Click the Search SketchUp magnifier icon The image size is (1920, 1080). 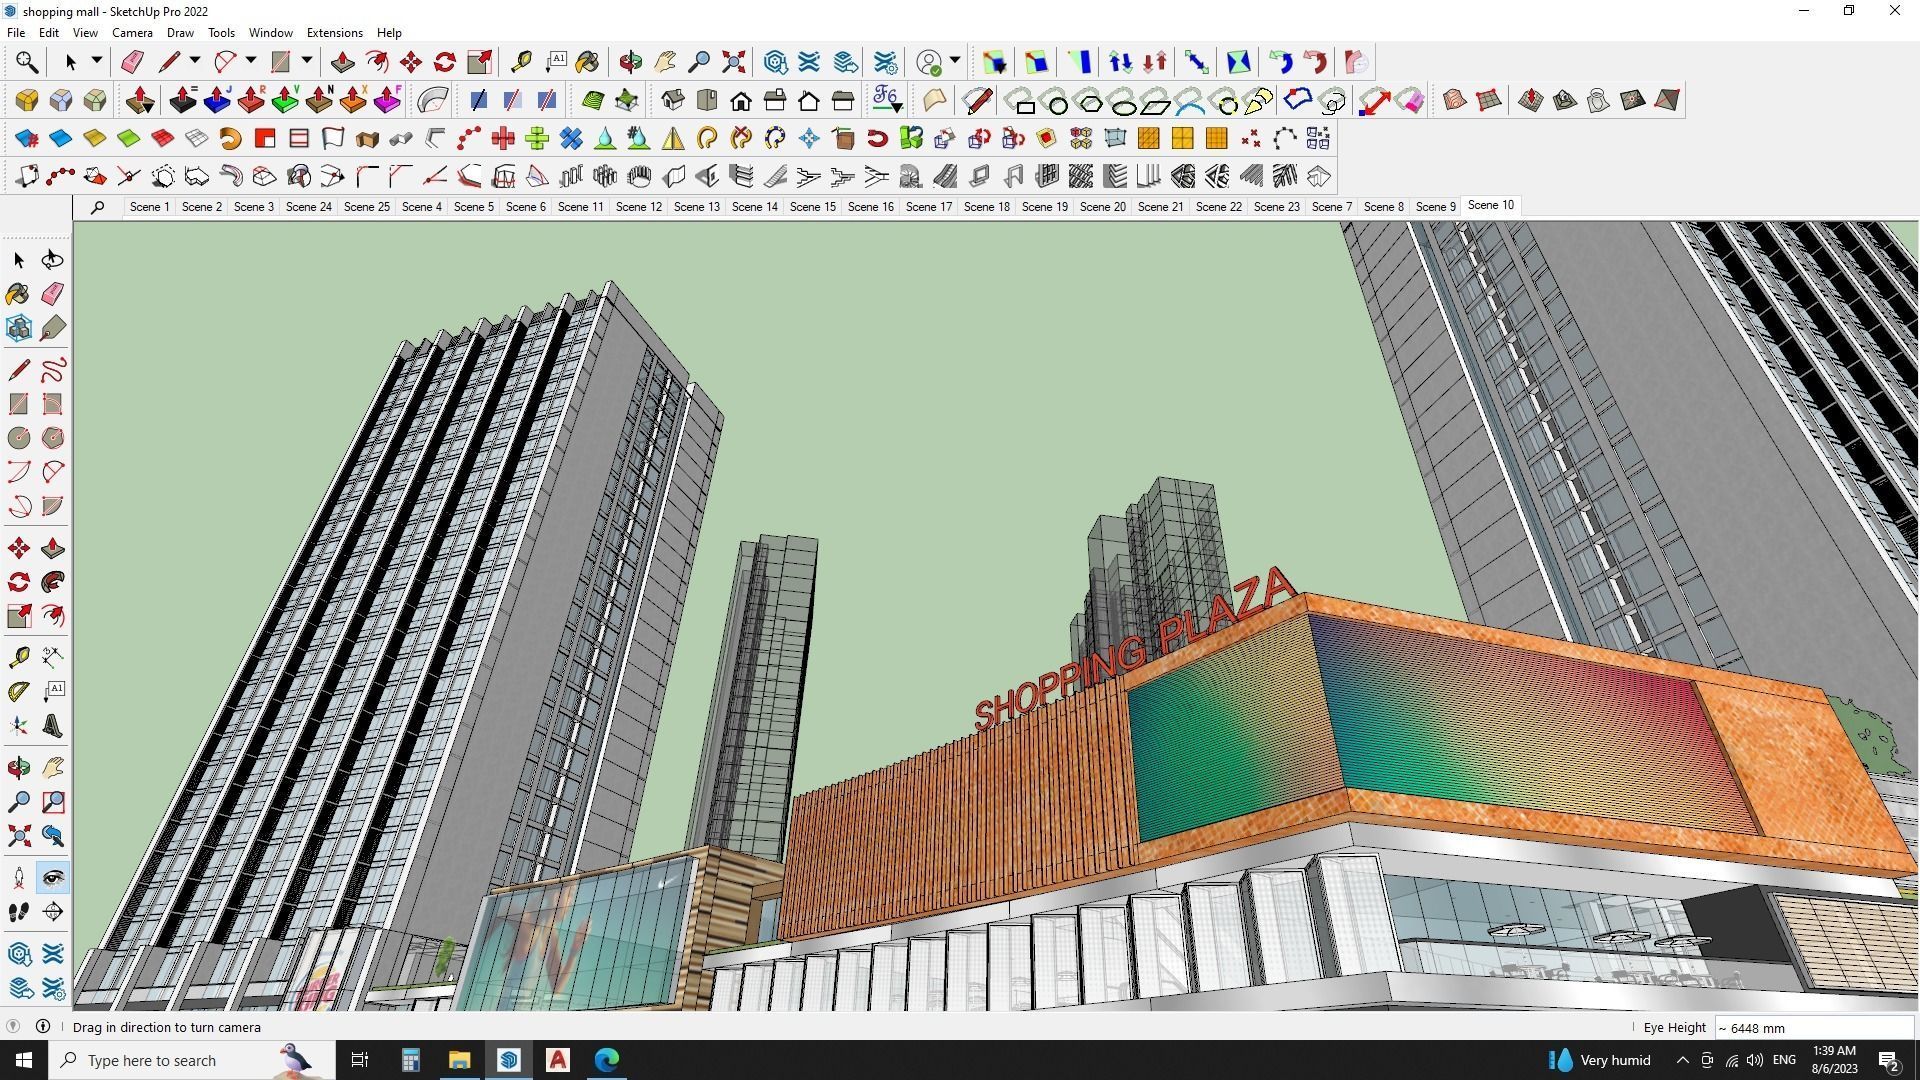(x=27, y=62)
